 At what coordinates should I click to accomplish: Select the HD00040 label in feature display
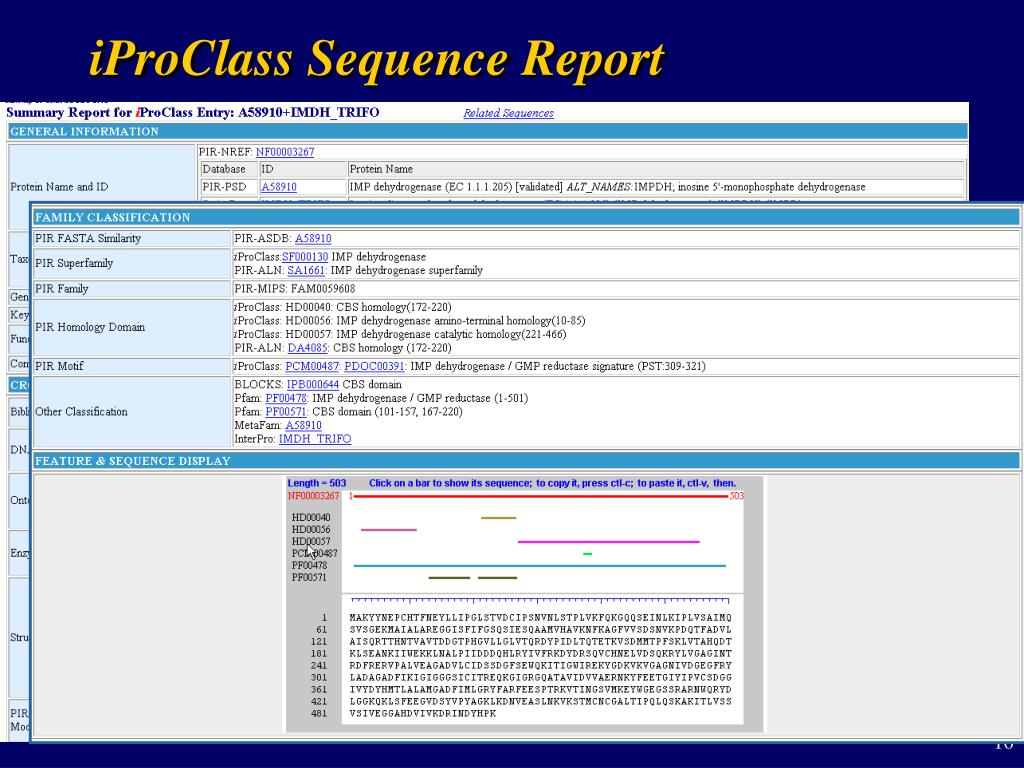click(x=311, y=517)
